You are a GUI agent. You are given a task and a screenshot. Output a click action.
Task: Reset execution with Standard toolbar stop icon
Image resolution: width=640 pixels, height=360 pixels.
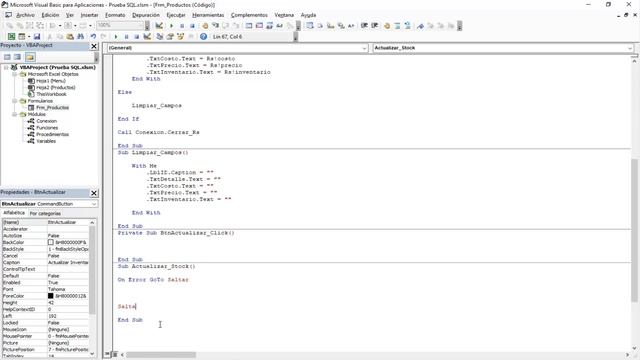(x=137, y=36)
